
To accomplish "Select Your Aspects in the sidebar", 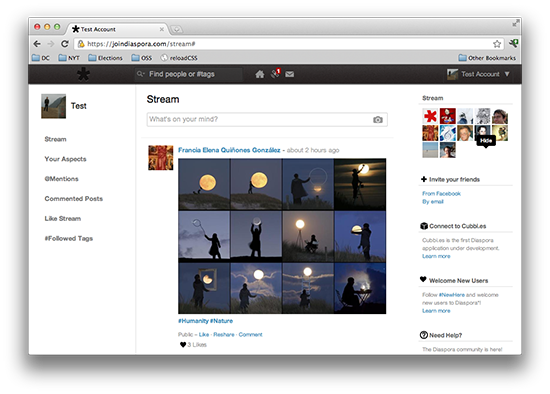I will coord(65,159).
